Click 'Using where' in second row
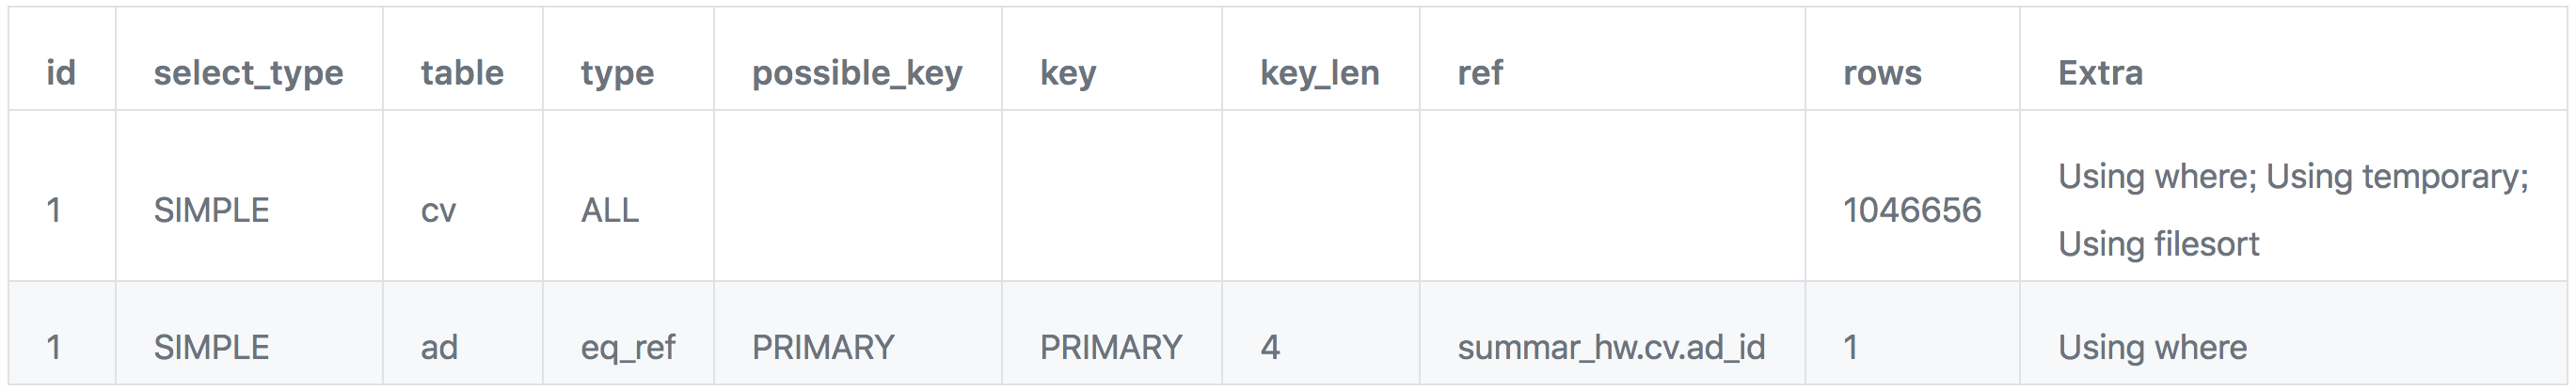Viewport: 2576px width, 391px height. [x=2152, y=347]
